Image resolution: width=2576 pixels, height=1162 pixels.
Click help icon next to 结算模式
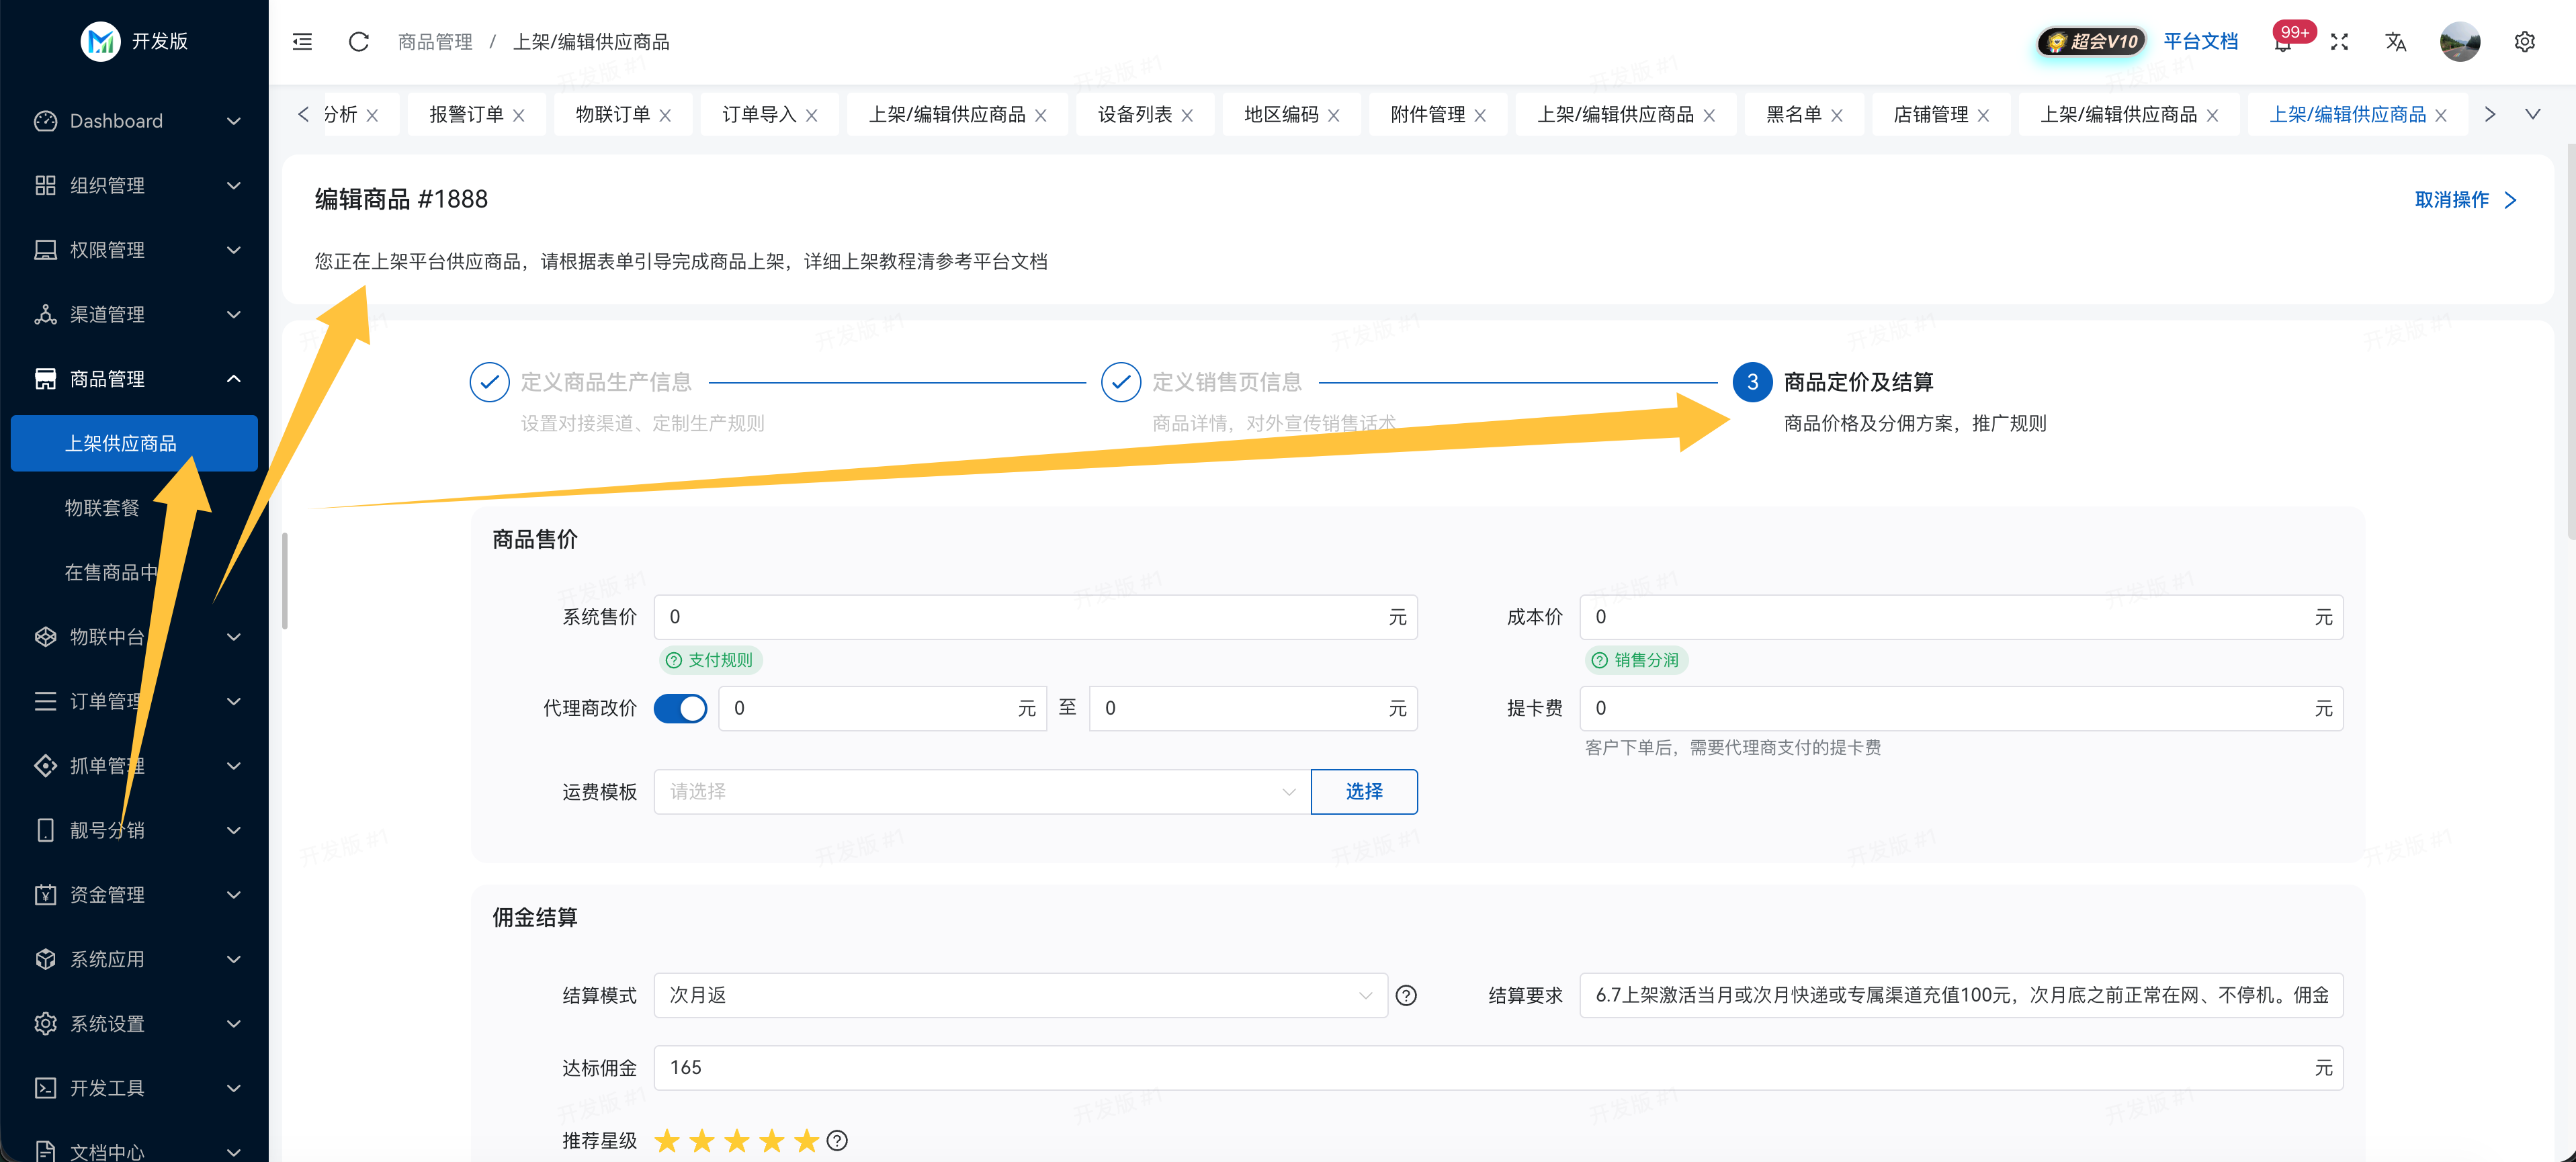pyautogui.click(x=1406, y=995)
